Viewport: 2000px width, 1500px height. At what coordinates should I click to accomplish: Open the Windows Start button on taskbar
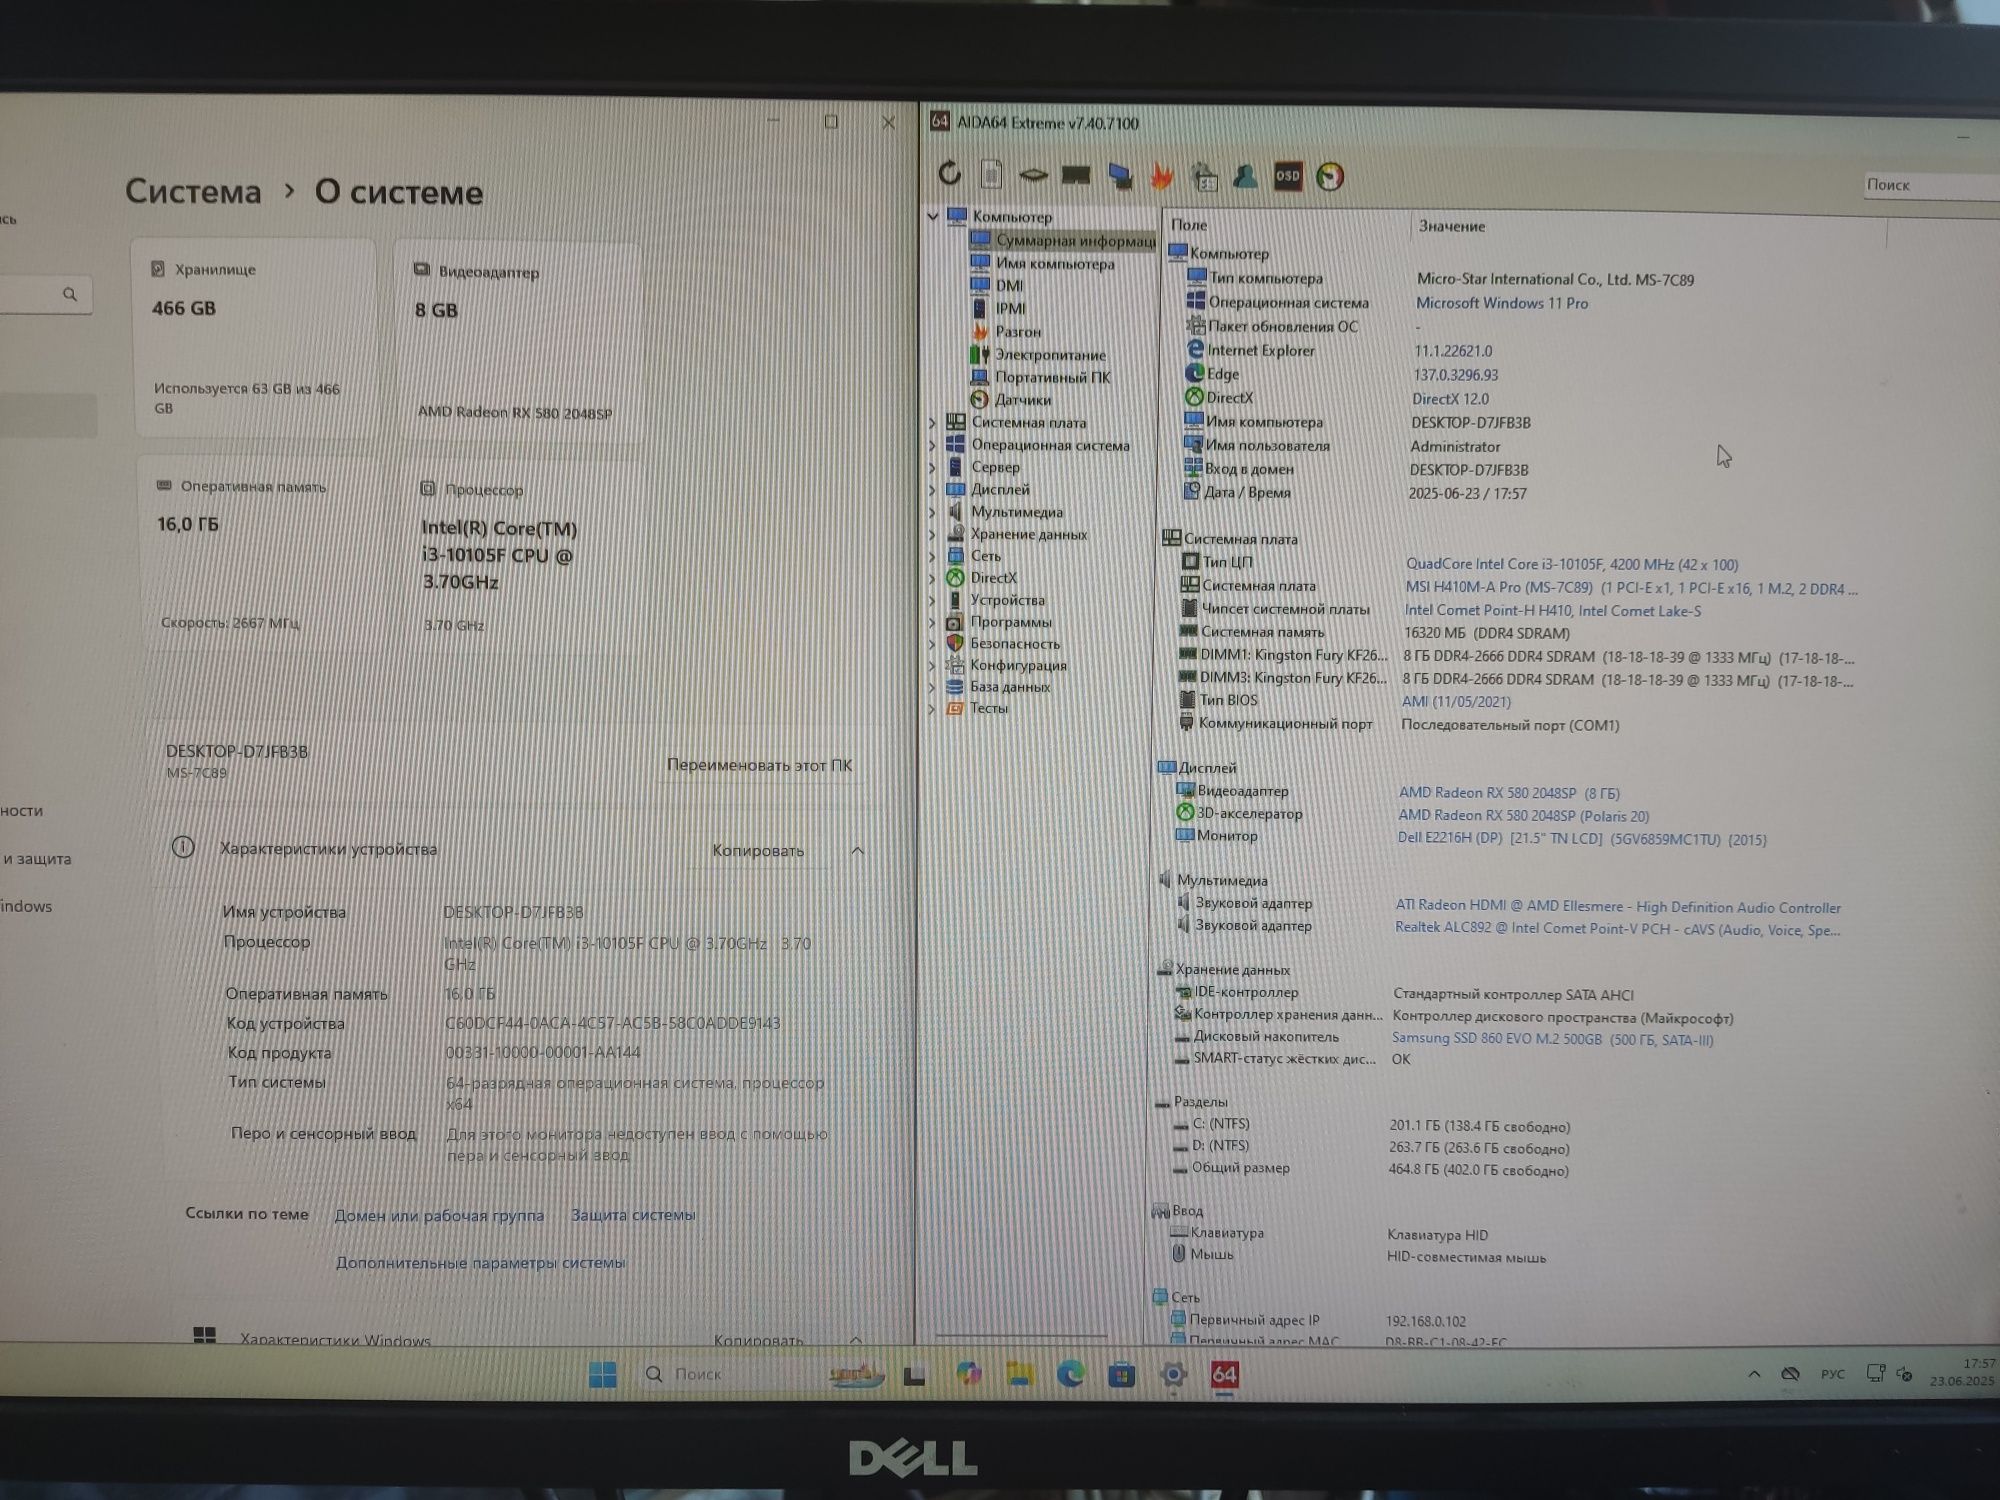tap(603, 1375)
